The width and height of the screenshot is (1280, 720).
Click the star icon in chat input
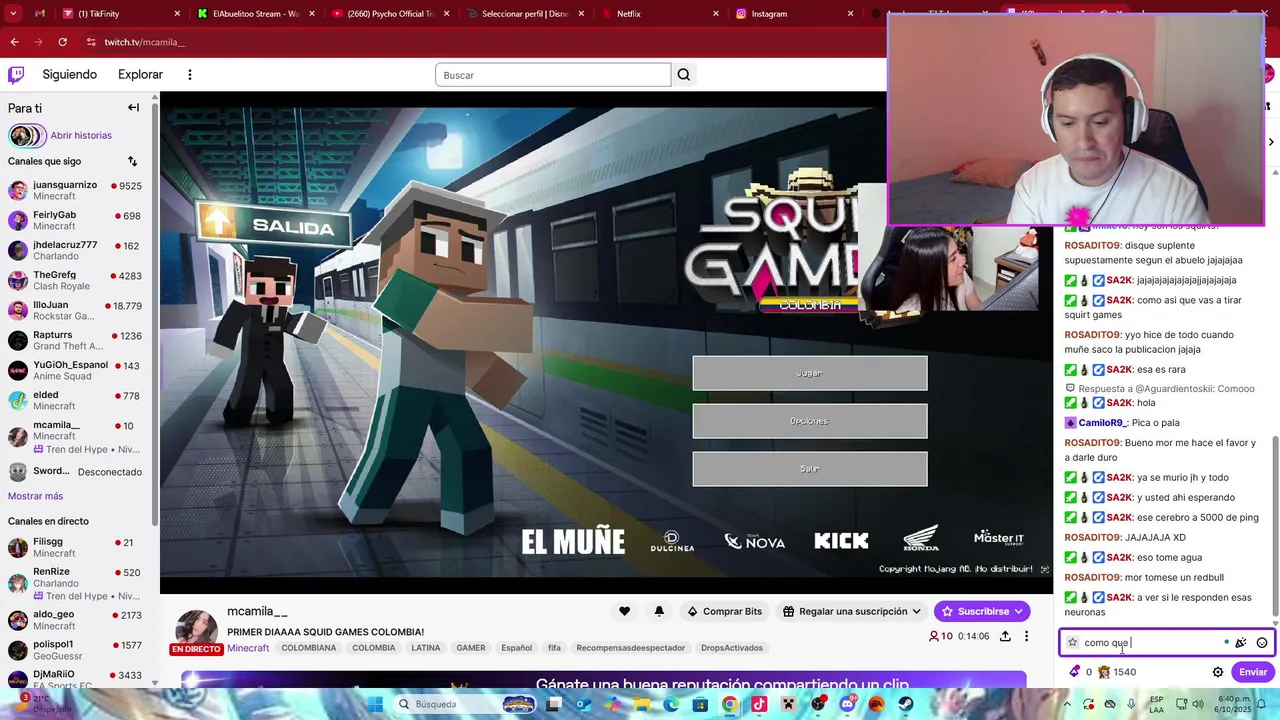coord(1073,643)
